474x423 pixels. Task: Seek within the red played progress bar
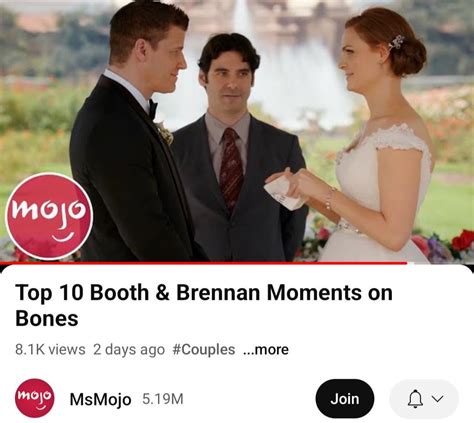(x=203, y=263)
